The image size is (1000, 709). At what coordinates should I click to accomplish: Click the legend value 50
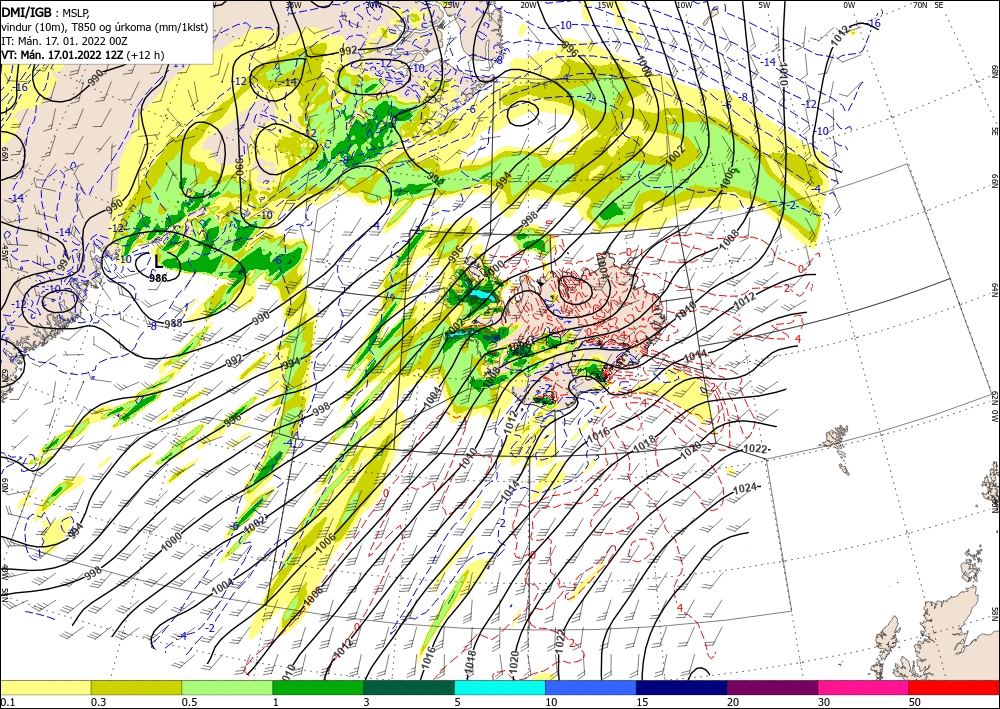point(915,702)
